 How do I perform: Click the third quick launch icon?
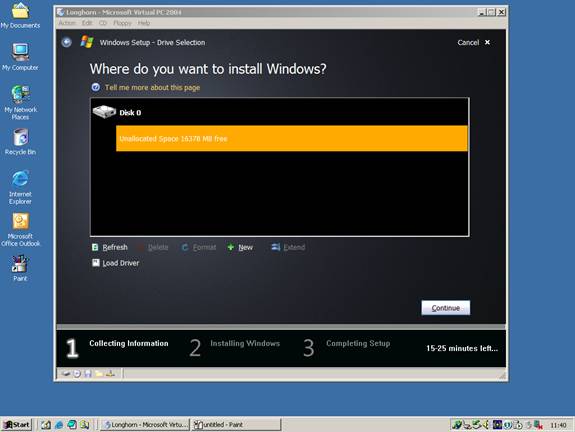point(72,425)
